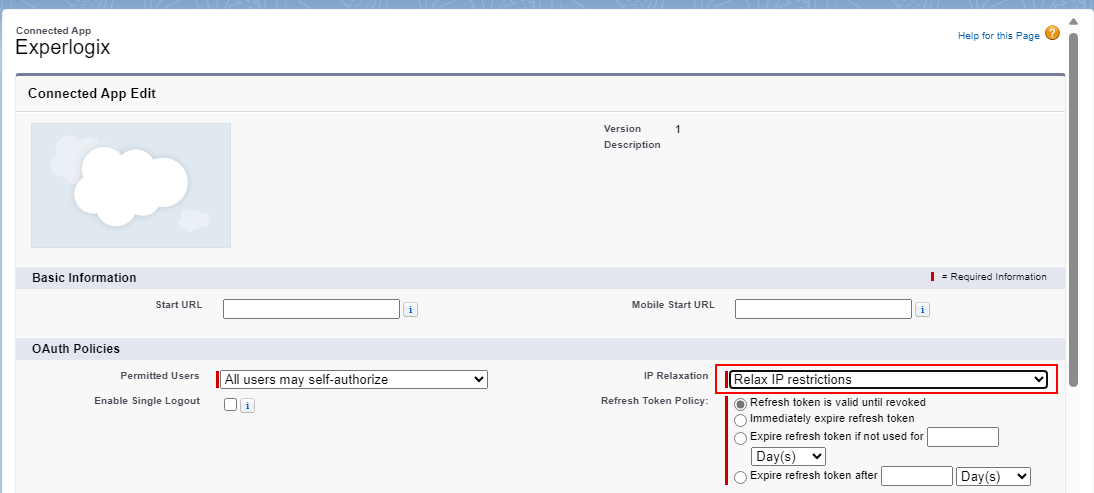Image resolution: width=1094 pixels, height=493 pixels.
Task: Click the orange help question mark icon
Action: tap(1052, 33)
